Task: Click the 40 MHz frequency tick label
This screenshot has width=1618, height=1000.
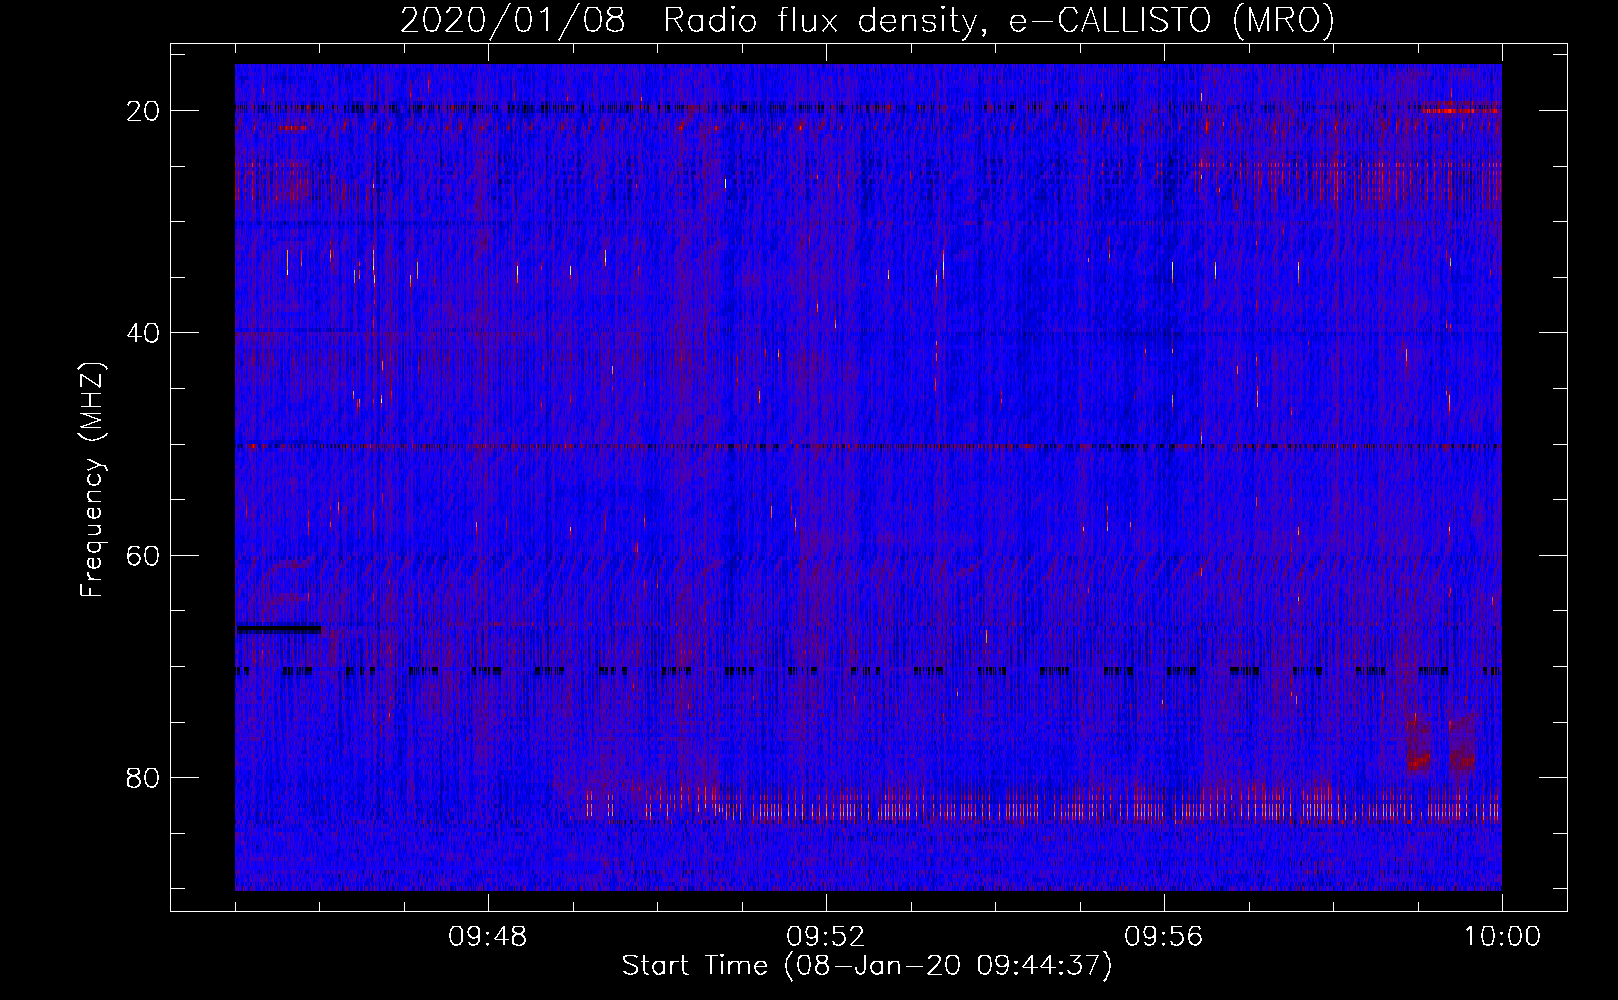Action: 144,332
